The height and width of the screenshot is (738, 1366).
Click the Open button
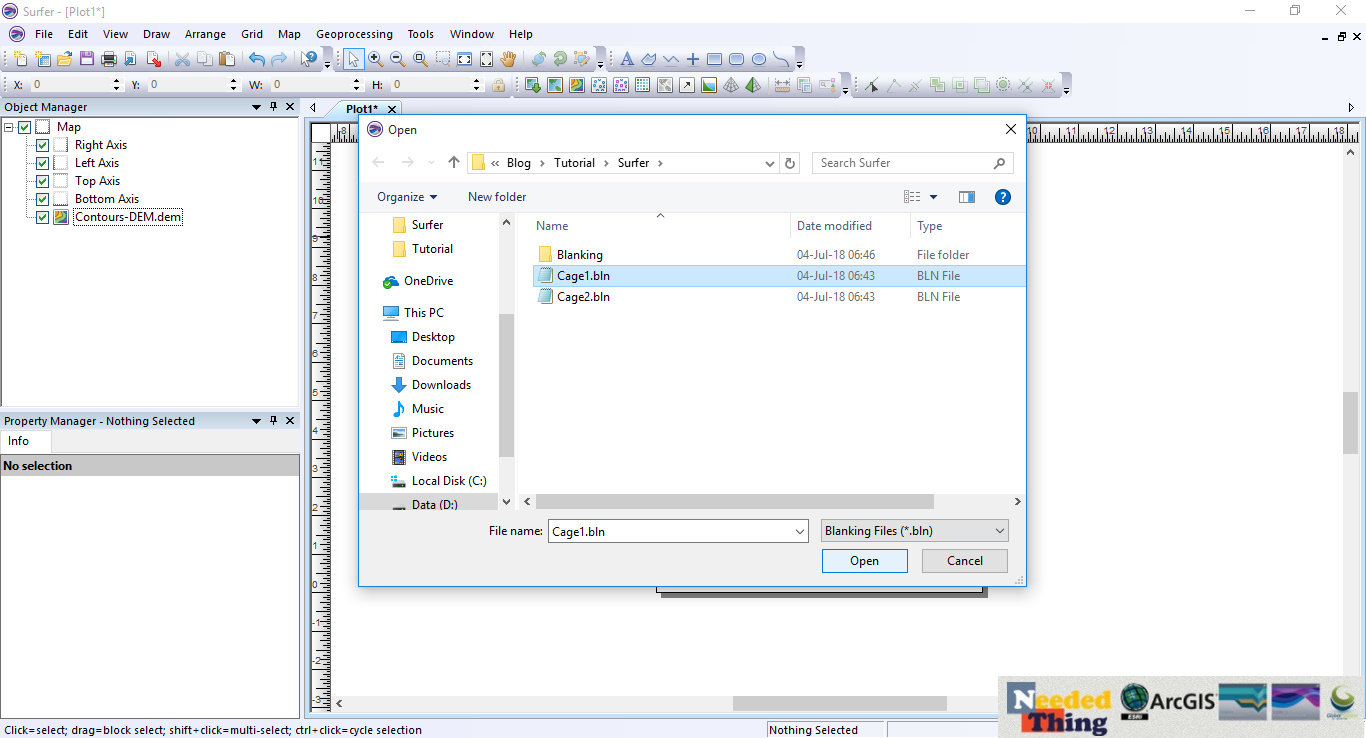click(x=865, y=561)
